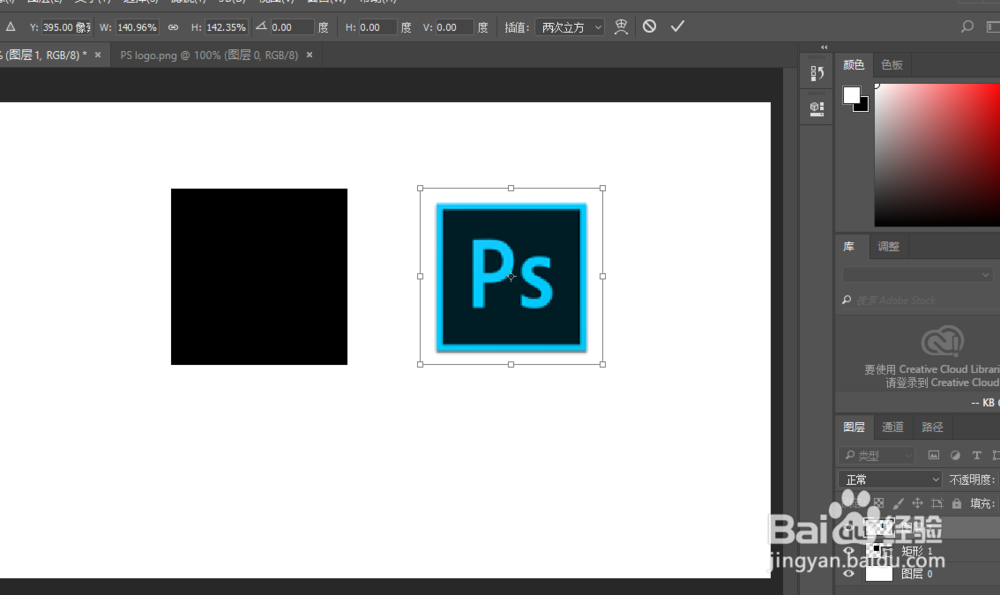The width and height of the screenshot is (1000, 595).
Task: Toggle the maintain aspect ratio link icon
Action: tap(173, 27)
